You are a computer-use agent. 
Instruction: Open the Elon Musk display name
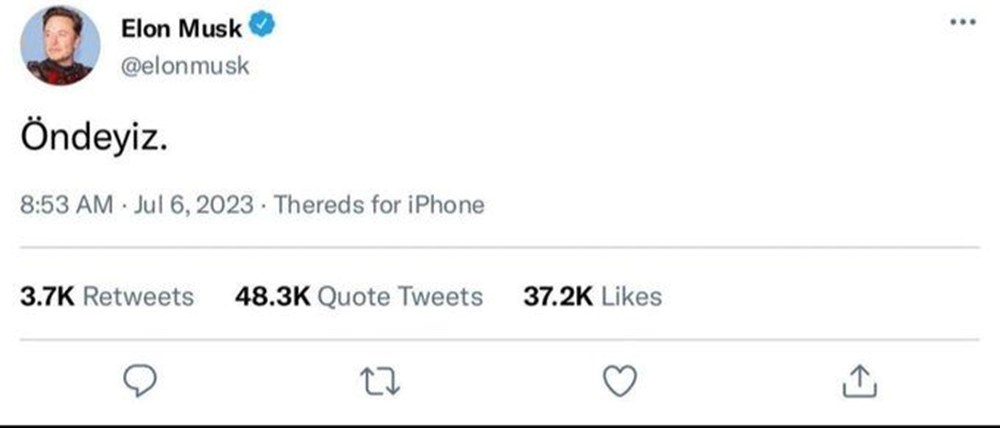(x=182, y=28)
